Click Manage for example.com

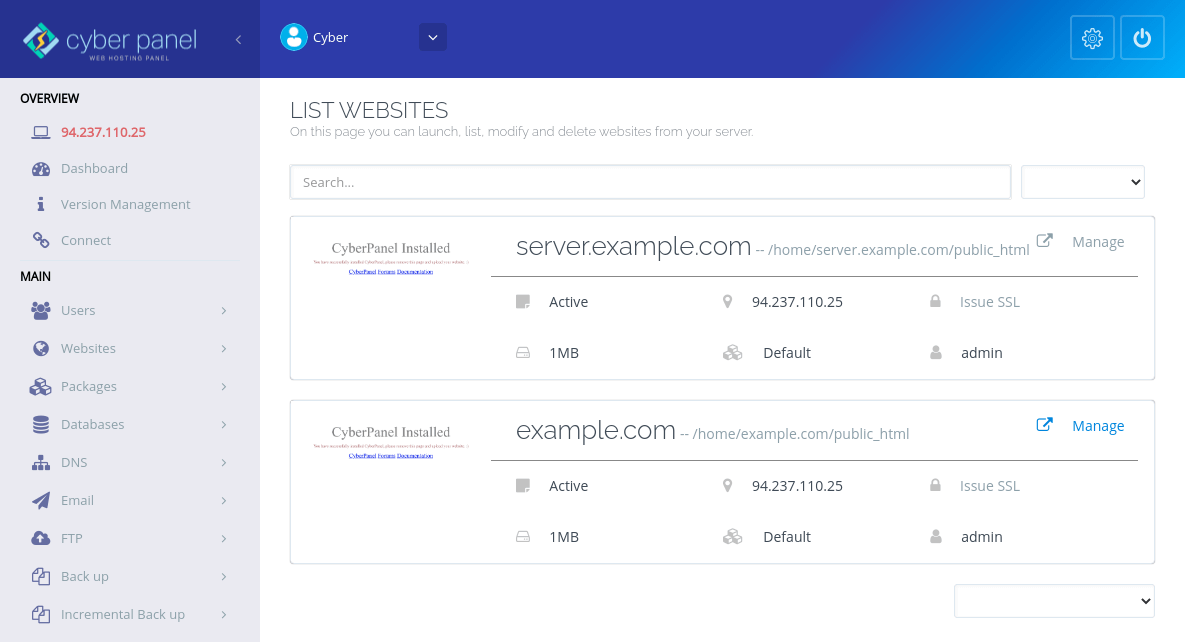point(1098,426)
